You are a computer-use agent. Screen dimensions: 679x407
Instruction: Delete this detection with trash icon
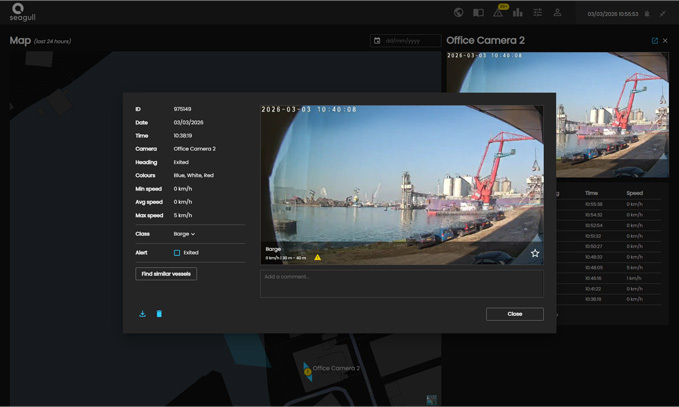click(x=159, y=314)
